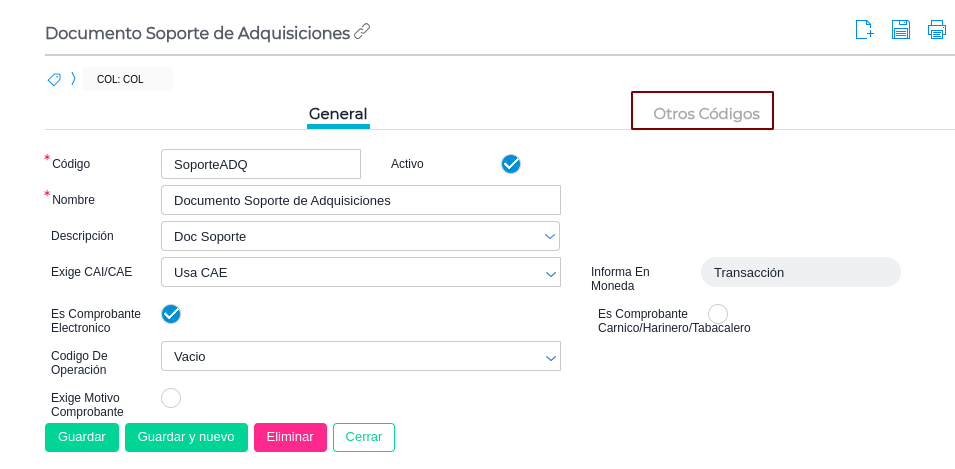The image size is (955, 469).
Task: Select the General tab
Action: [338, 114]
